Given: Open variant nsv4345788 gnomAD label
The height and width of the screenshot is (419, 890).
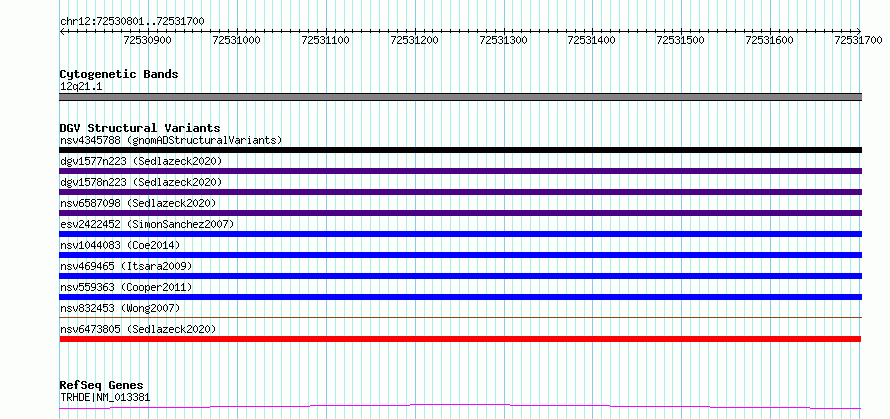Looking at the screenshot, I should point(171,140).
